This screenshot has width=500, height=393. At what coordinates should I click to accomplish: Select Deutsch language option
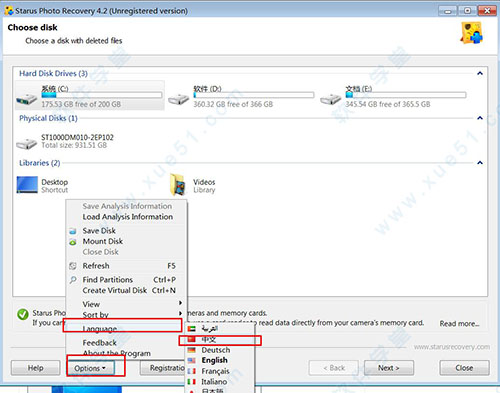tap(220, 350)
